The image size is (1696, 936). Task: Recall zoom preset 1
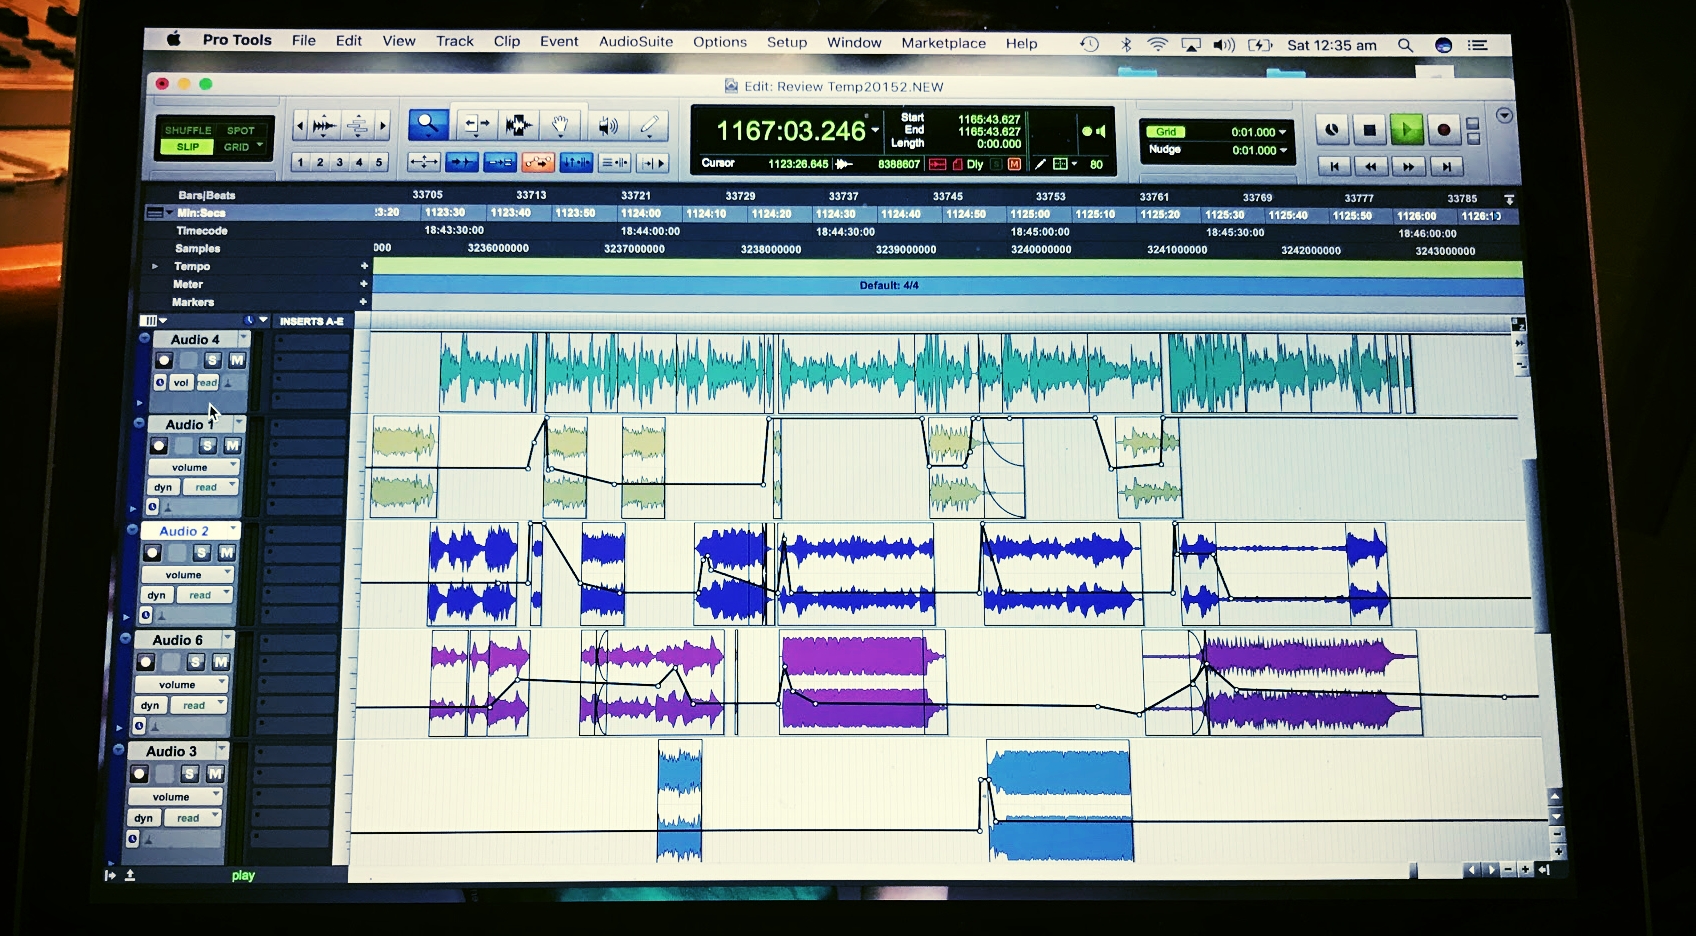tap(301, 162)
